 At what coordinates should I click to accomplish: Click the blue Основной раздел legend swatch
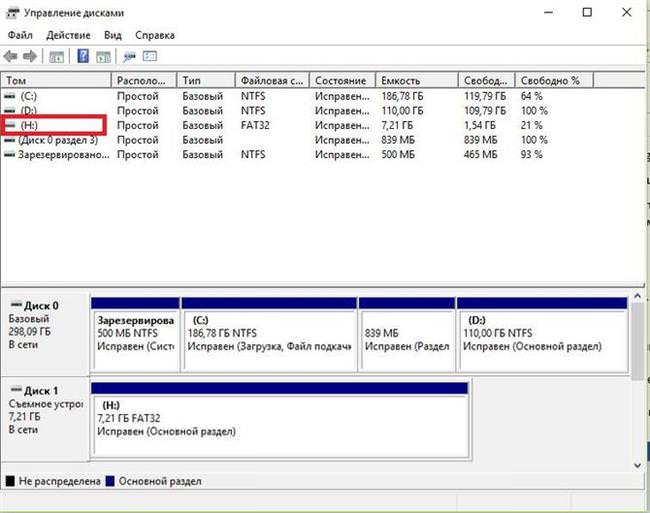(110, 481)
